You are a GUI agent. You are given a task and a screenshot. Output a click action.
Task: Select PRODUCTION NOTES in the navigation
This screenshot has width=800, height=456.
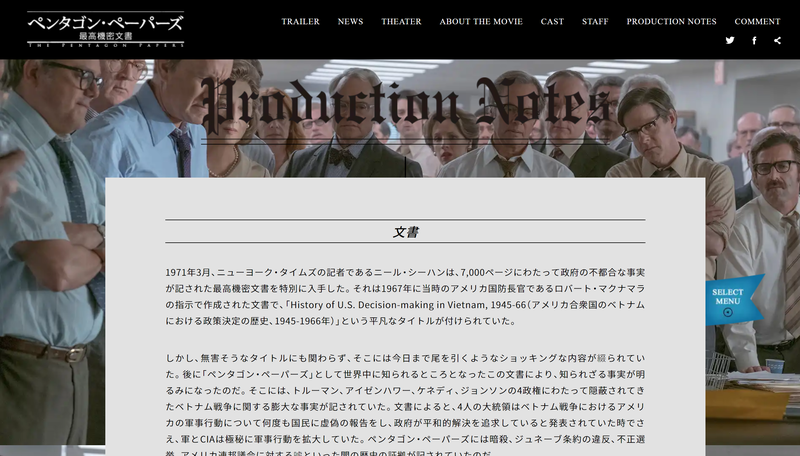[671, 21]
